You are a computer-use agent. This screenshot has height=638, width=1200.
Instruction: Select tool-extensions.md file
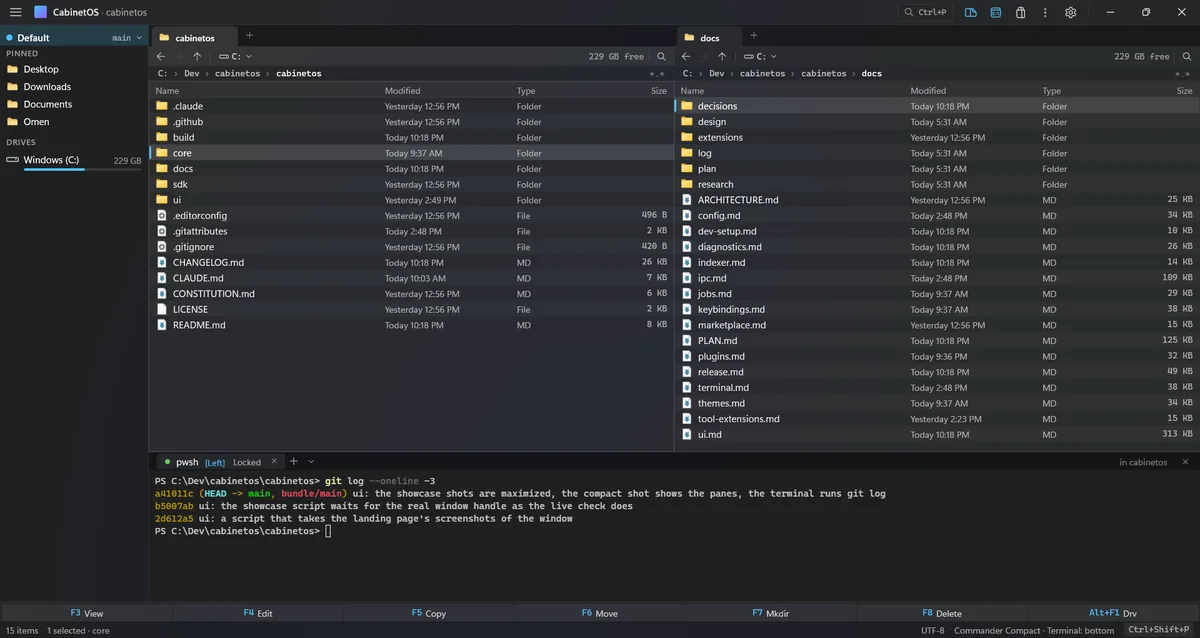tap(937, 419)
